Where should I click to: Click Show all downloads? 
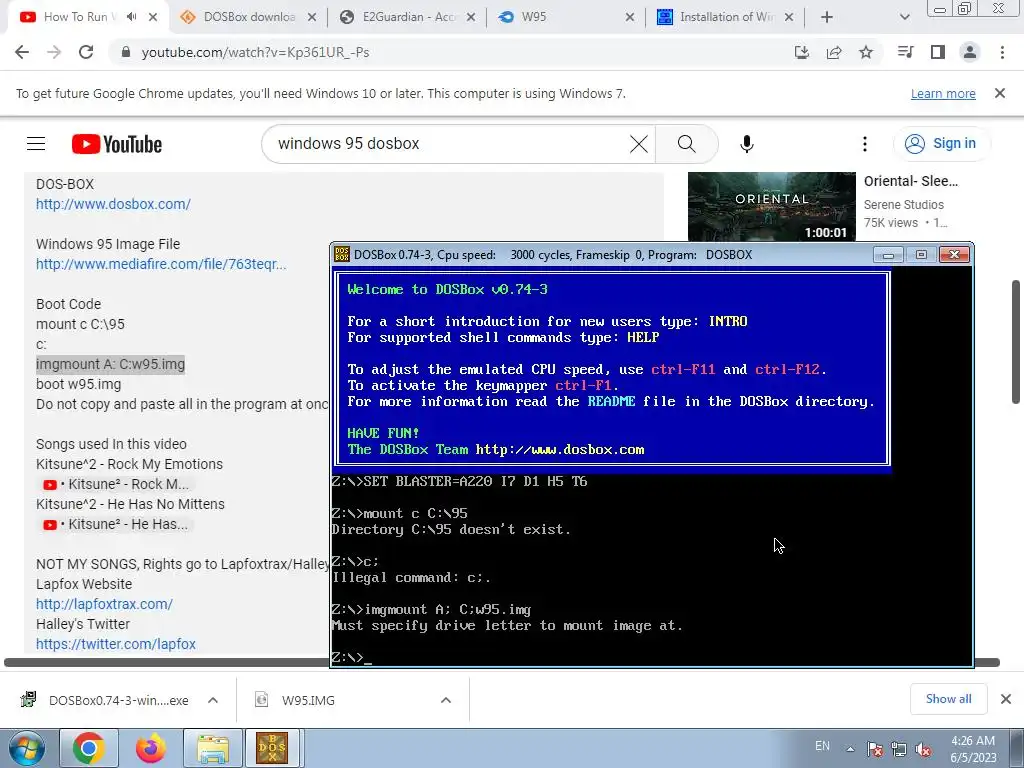948,699
